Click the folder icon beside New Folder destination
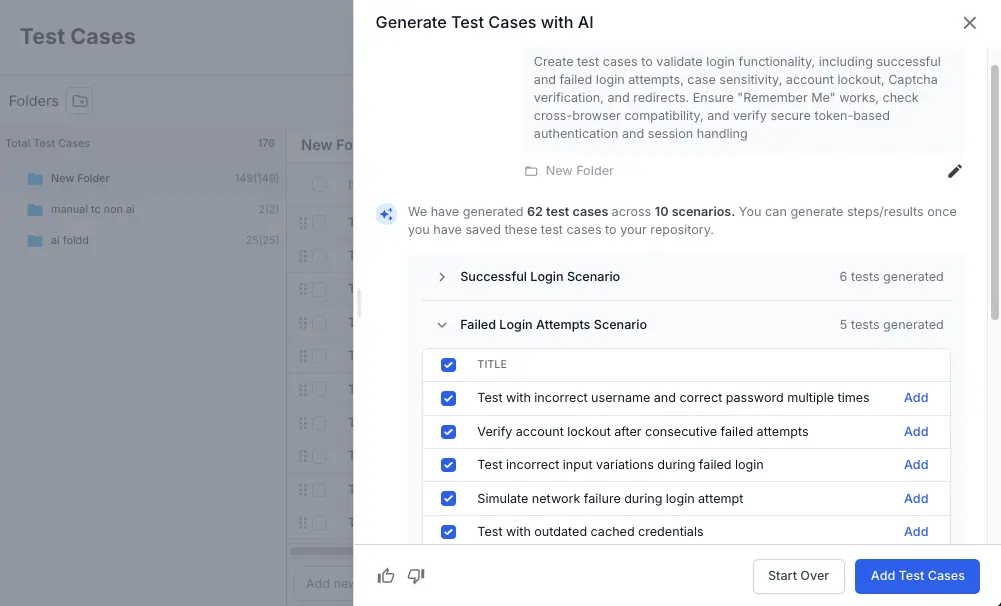 tap(531, 171)
